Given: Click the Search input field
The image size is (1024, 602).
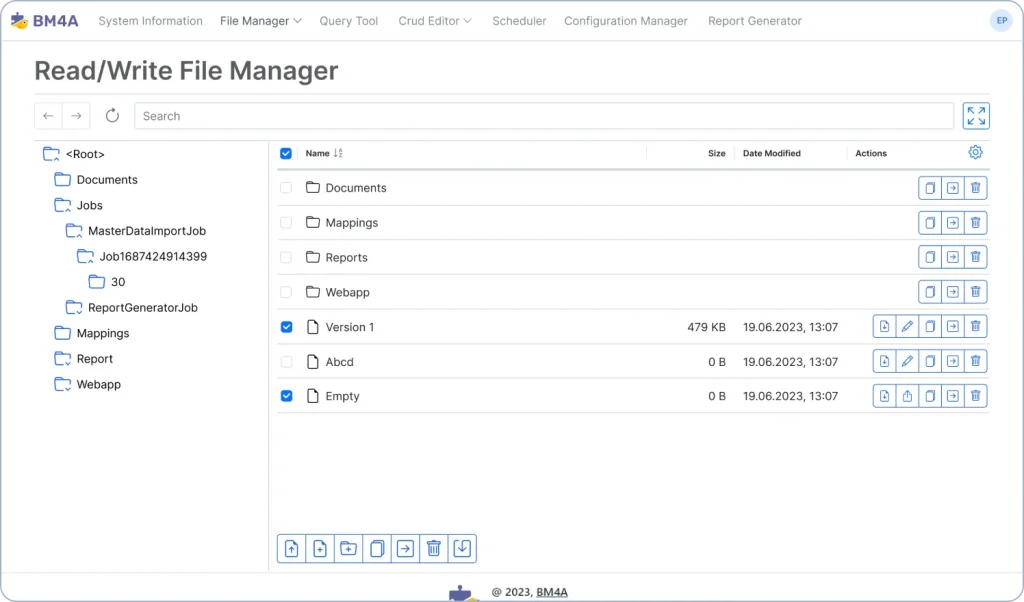Looking at the screenshot, I should pyautogui.click(x=544, y=116).
